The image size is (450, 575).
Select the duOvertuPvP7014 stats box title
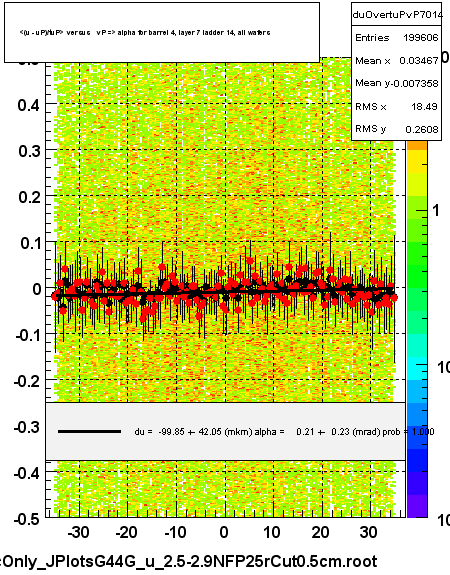[x=397, y=15]
